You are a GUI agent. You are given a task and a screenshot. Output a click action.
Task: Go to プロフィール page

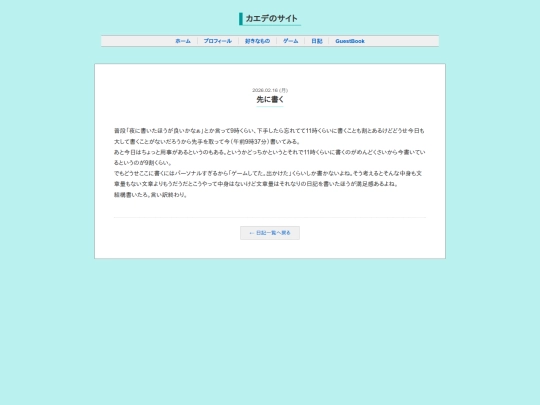[x=218, y=41]
